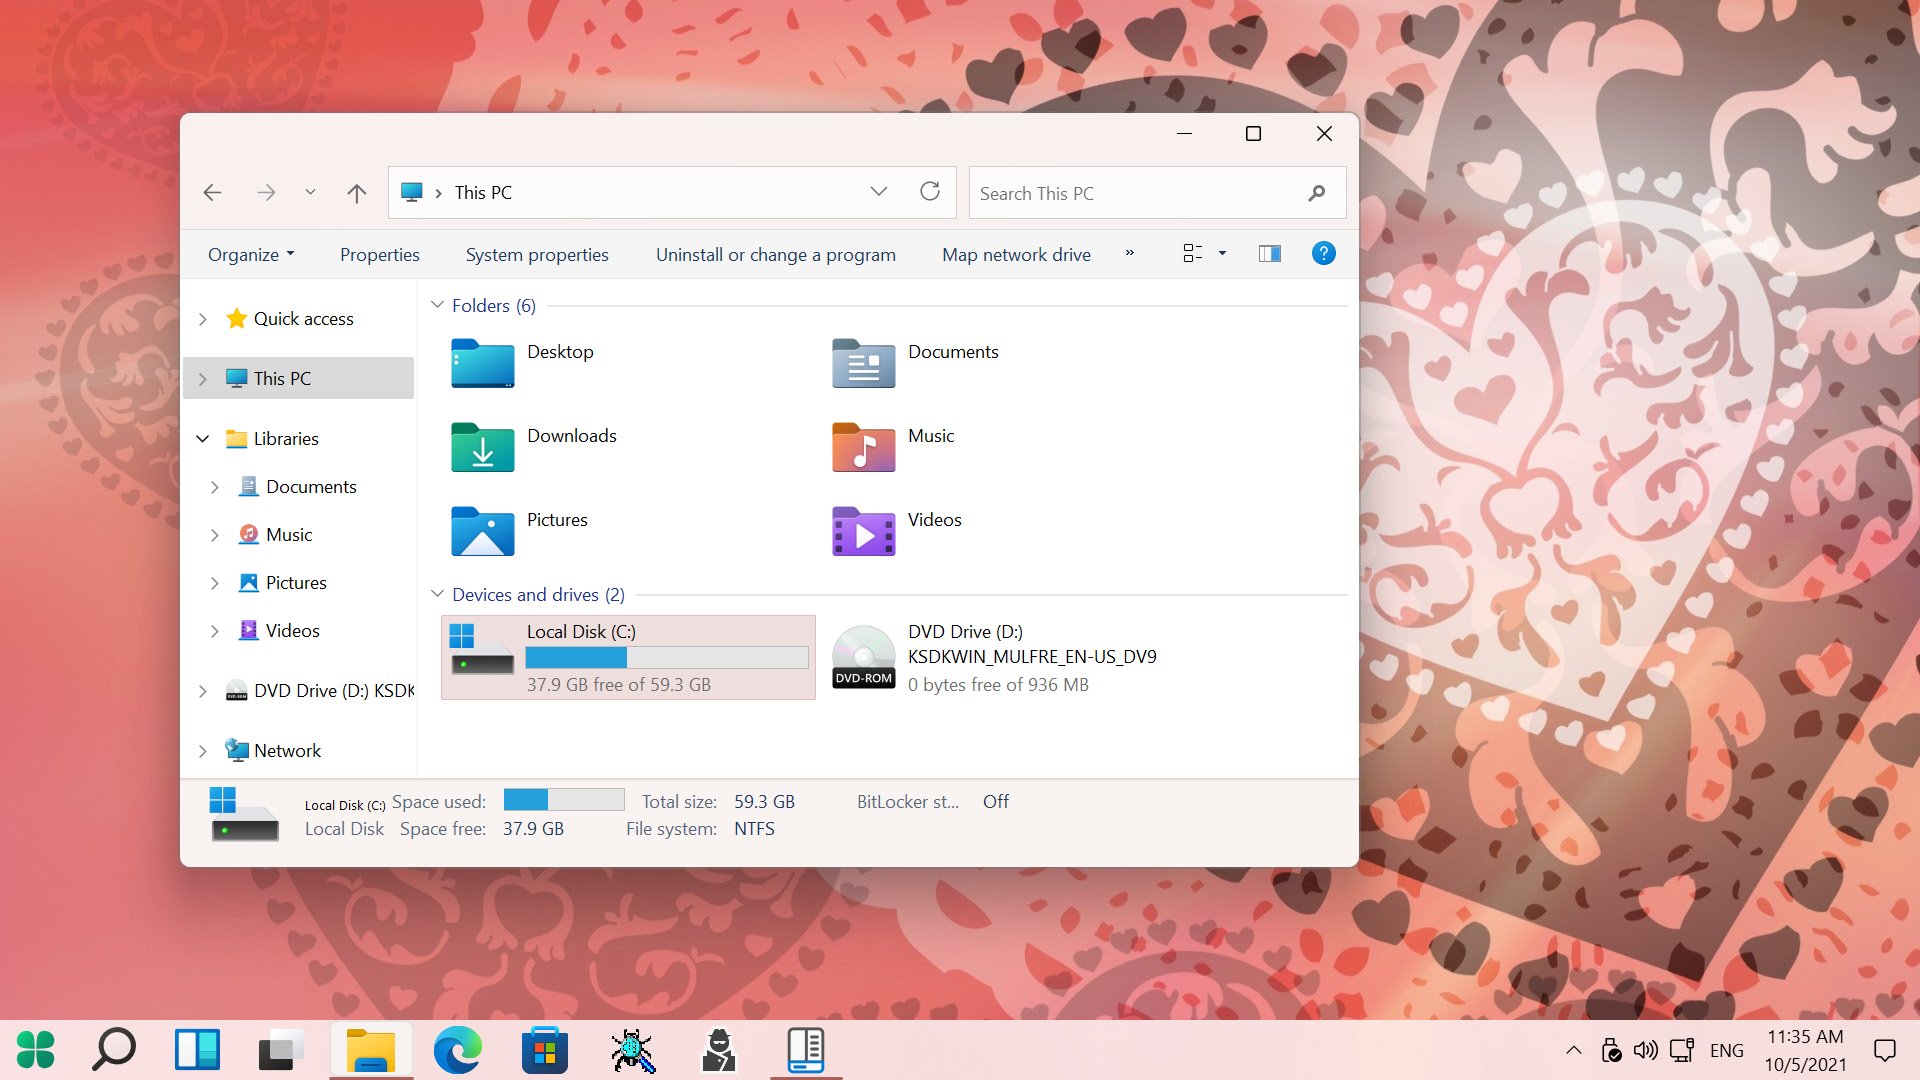Image resolution: width=1920 pixels, height=1080 pixels.
Task: Open Microsoft Store taskbar icon
Action: (x=543, y=1050)
